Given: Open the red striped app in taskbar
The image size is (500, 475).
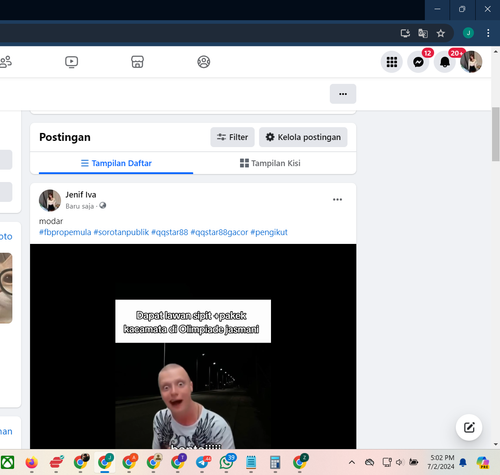Looking at the screenshot, I should pyautogui.click(x=56, y=463).
